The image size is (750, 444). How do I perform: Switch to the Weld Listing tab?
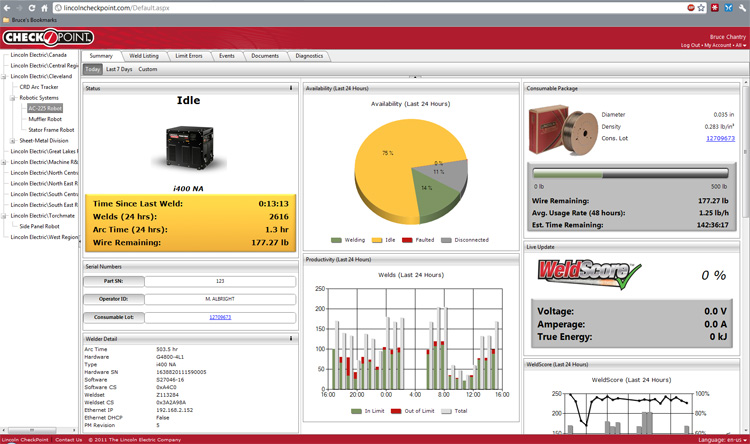click(x=144, y=56)
